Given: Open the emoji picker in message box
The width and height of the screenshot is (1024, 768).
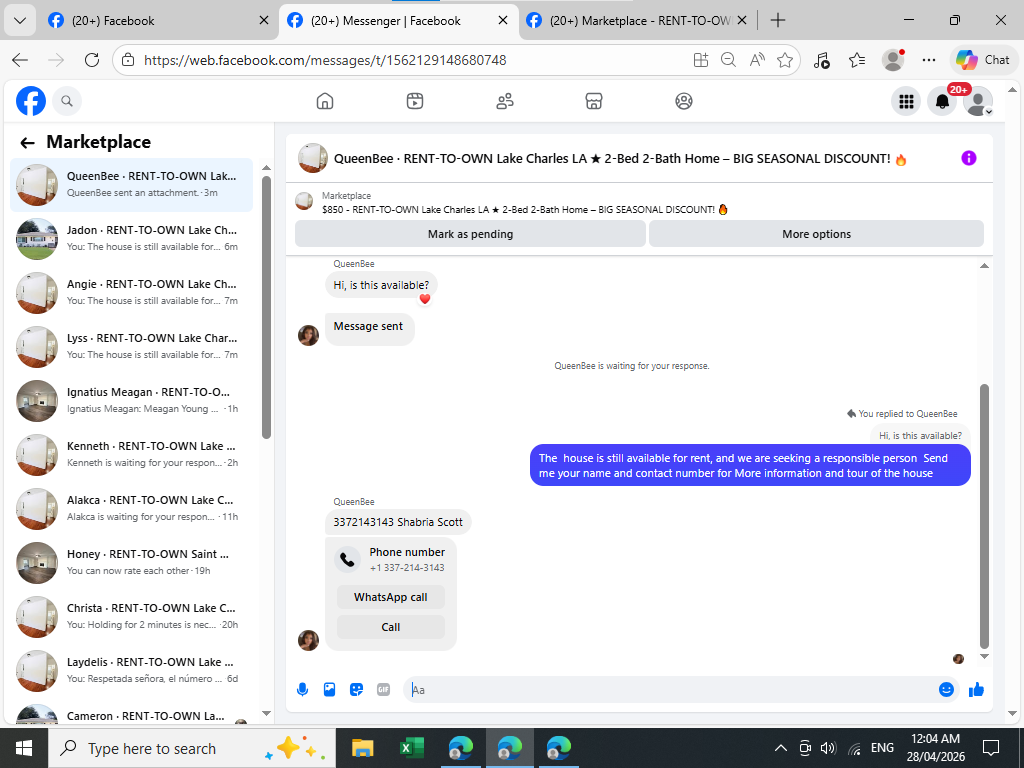Looking at the screenshot, I should point(946,689).
